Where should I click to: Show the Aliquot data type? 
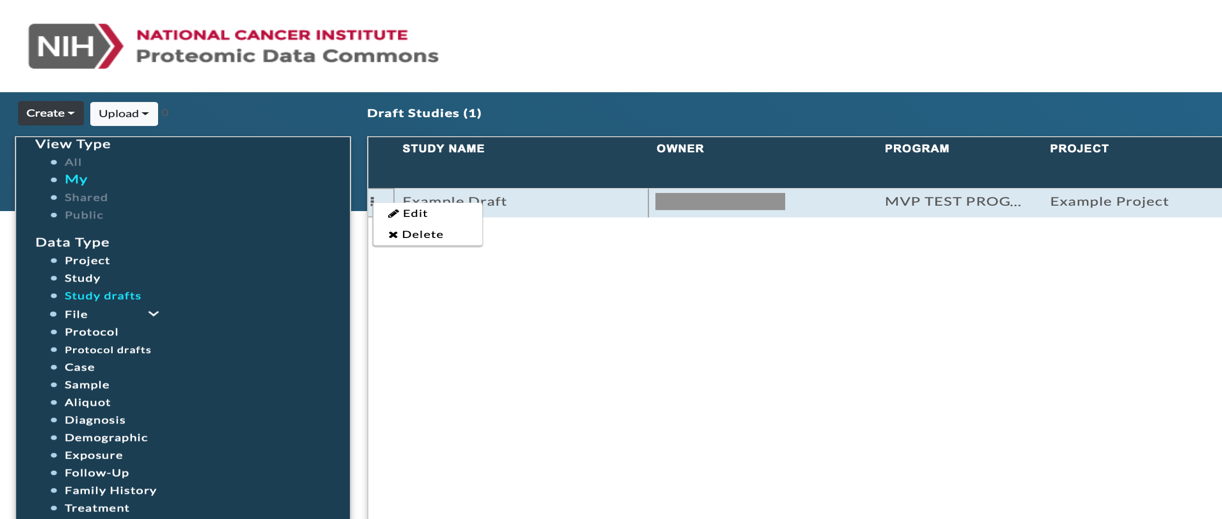tap(88, 403)
